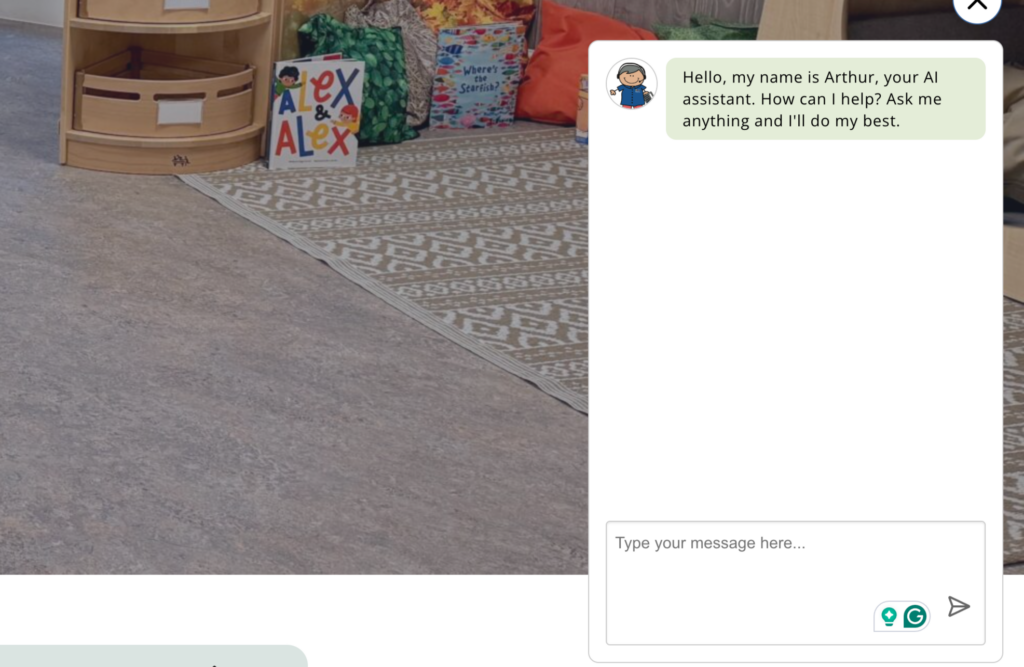Click the small logo on shelf base
The image size is (1024, 667).
(x=181, y=160)
